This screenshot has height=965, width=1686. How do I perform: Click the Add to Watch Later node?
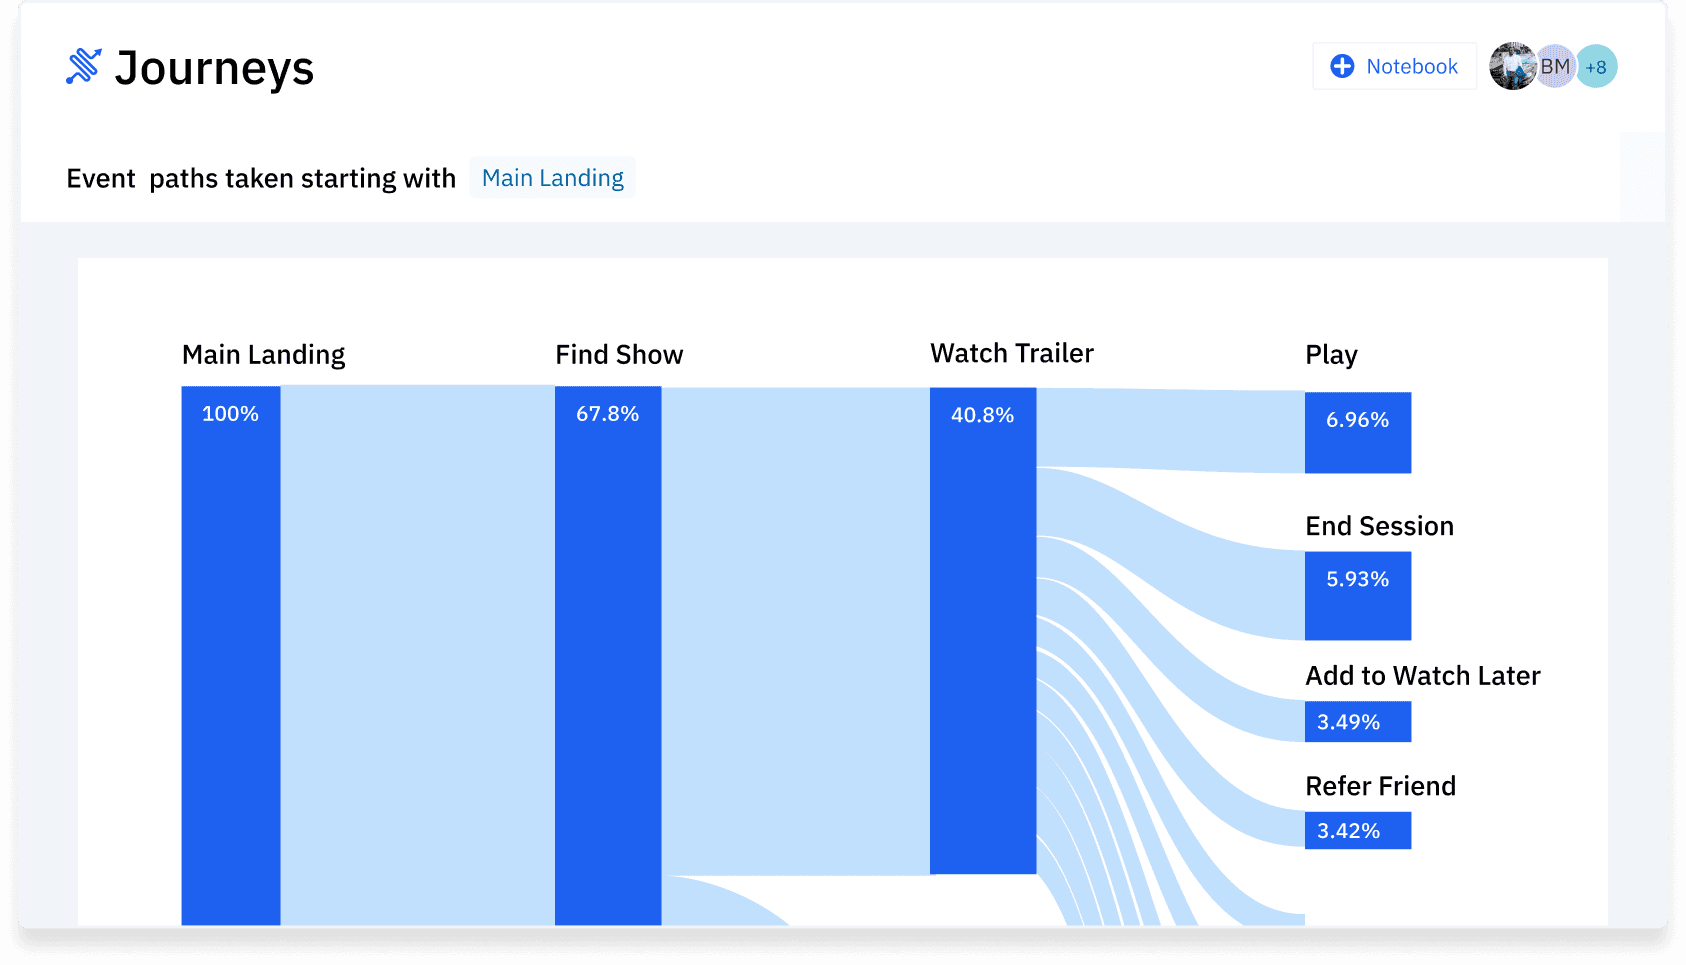pos(1357,721)
